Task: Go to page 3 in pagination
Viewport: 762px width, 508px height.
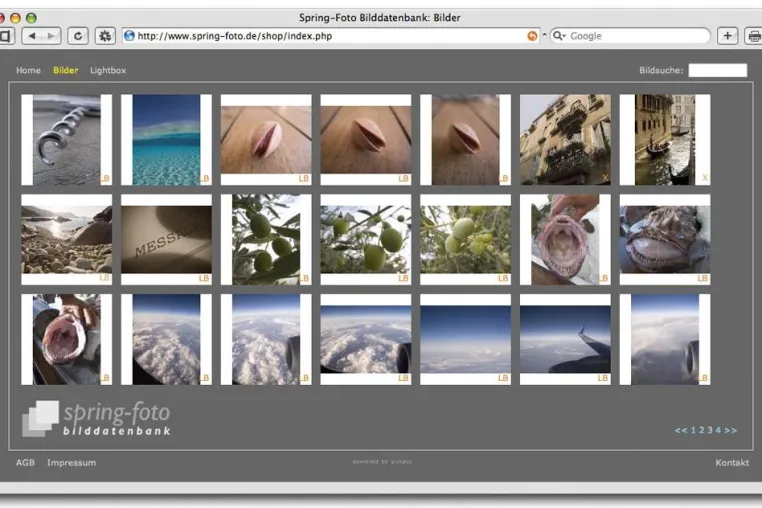Action: [710, 430]
